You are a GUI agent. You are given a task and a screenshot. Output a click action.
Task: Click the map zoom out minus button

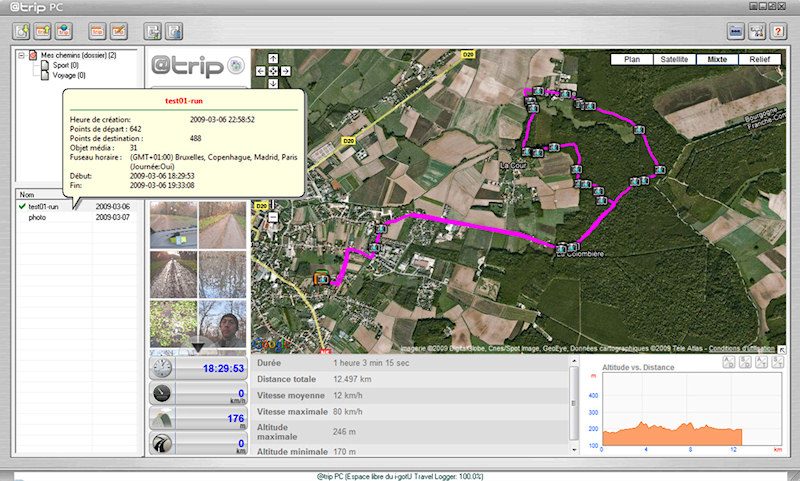click(273, 217)
